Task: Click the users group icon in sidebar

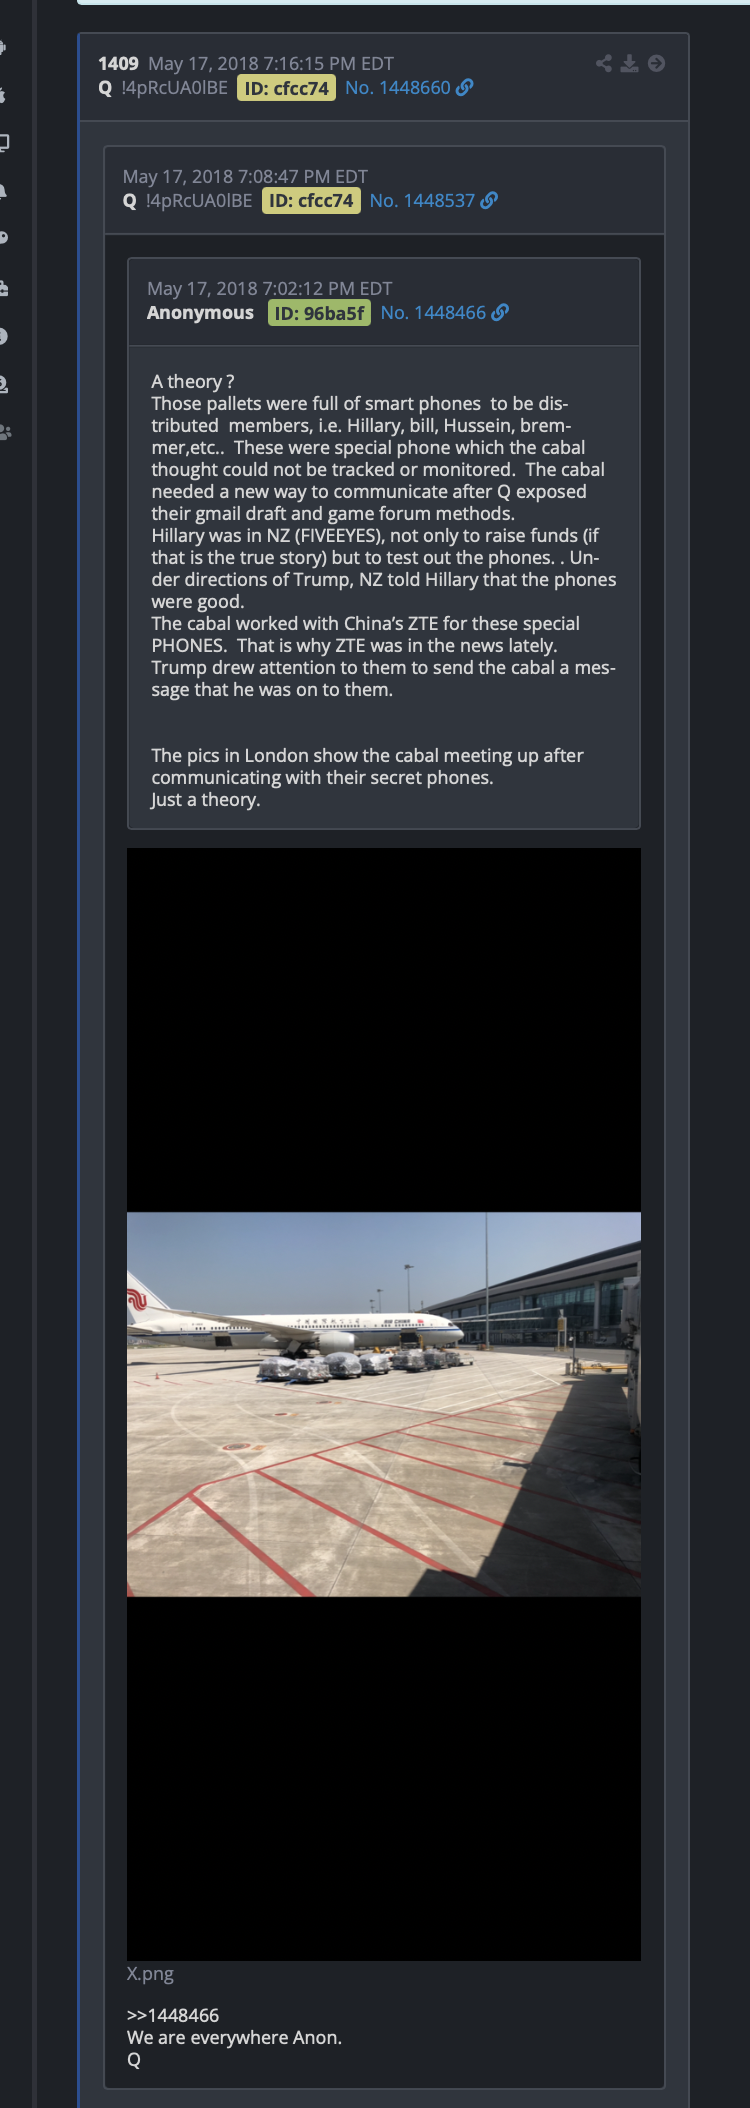Action: [5, 432]
